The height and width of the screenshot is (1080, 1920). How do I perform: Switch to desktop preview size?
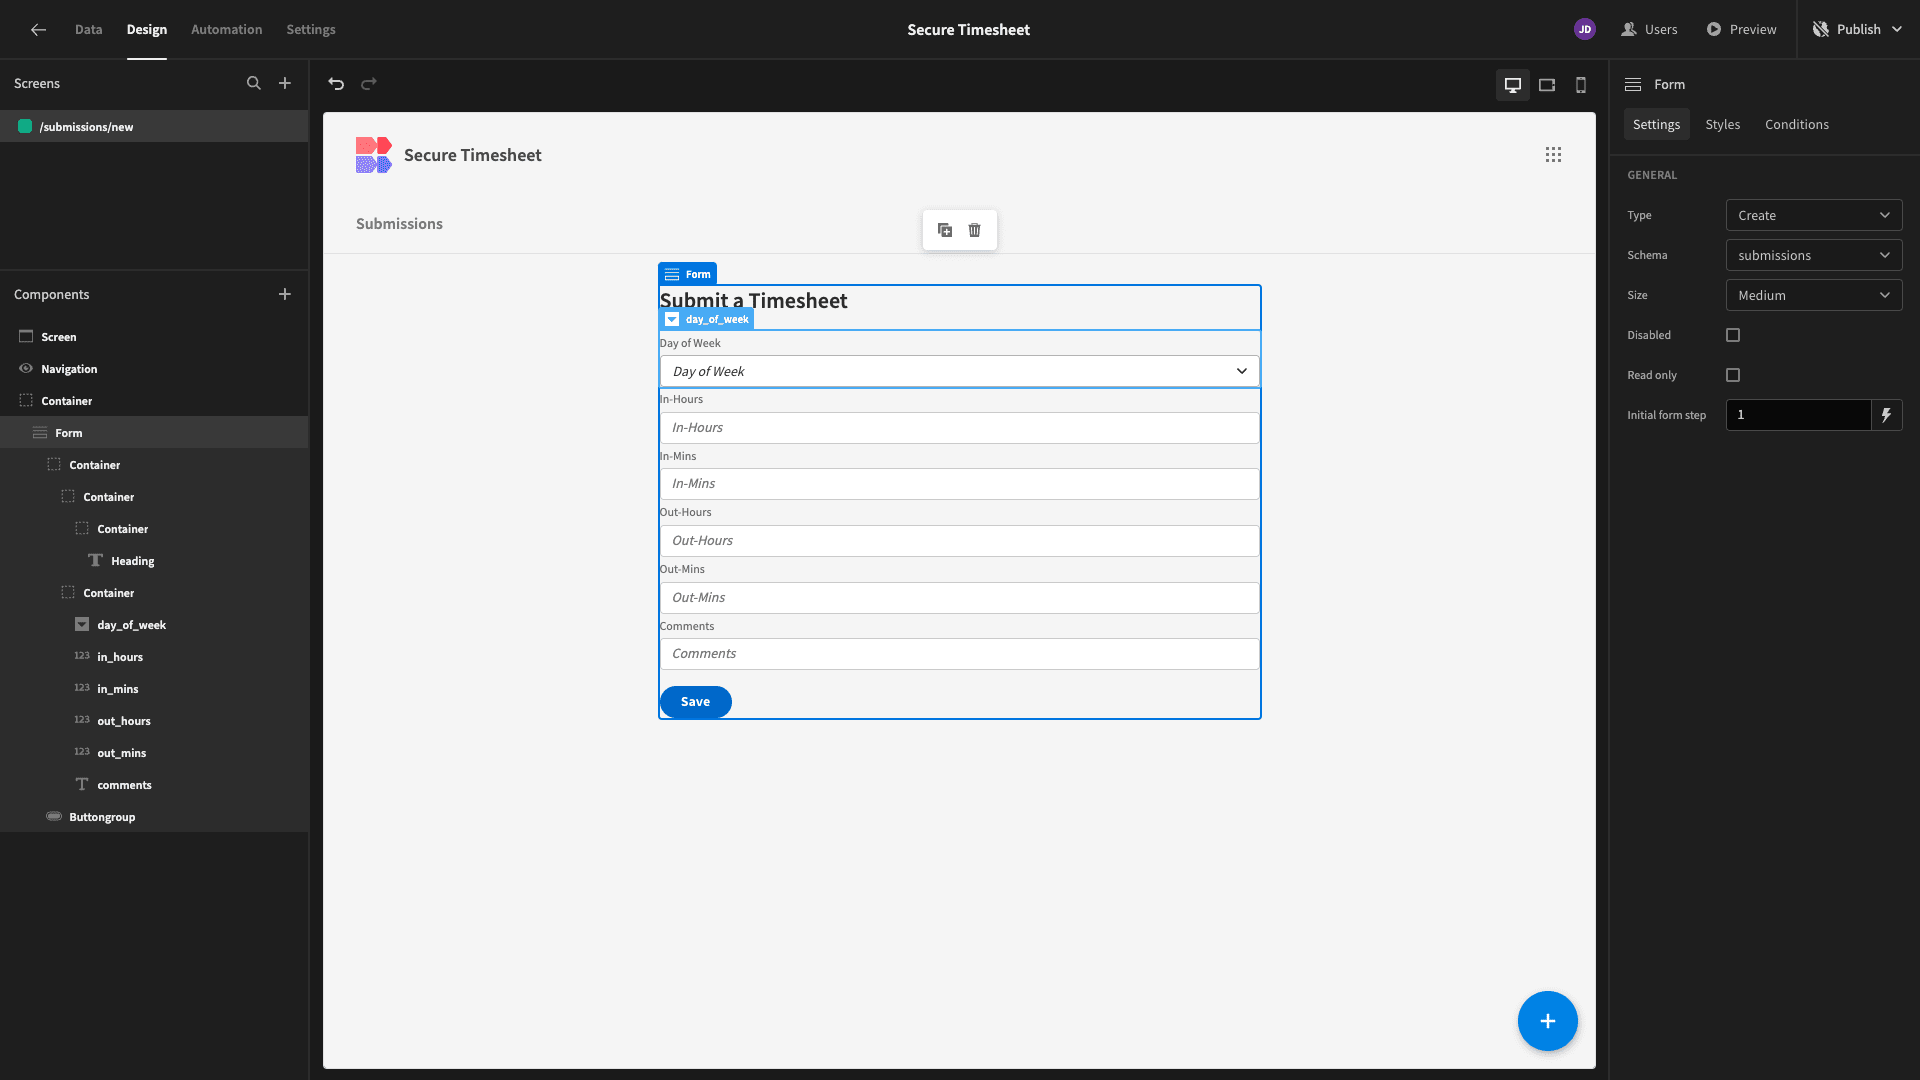(x=1513, y=85)
